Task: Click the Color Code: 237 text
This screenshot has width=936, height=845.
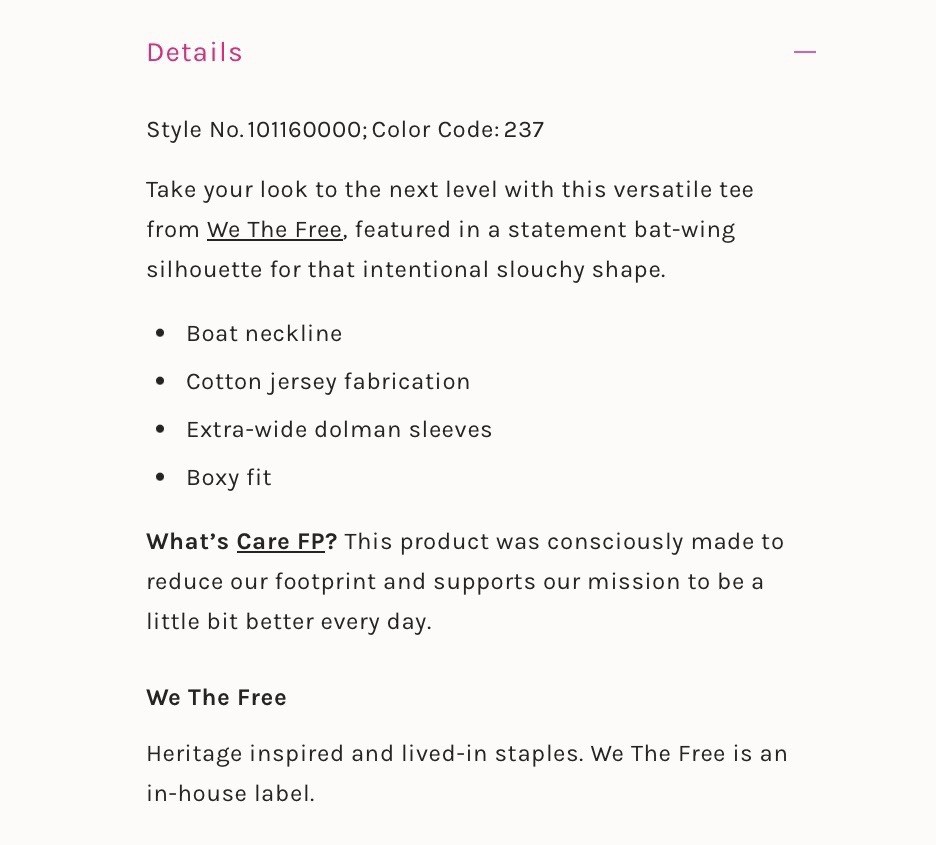Action: [x=458, y=130]
